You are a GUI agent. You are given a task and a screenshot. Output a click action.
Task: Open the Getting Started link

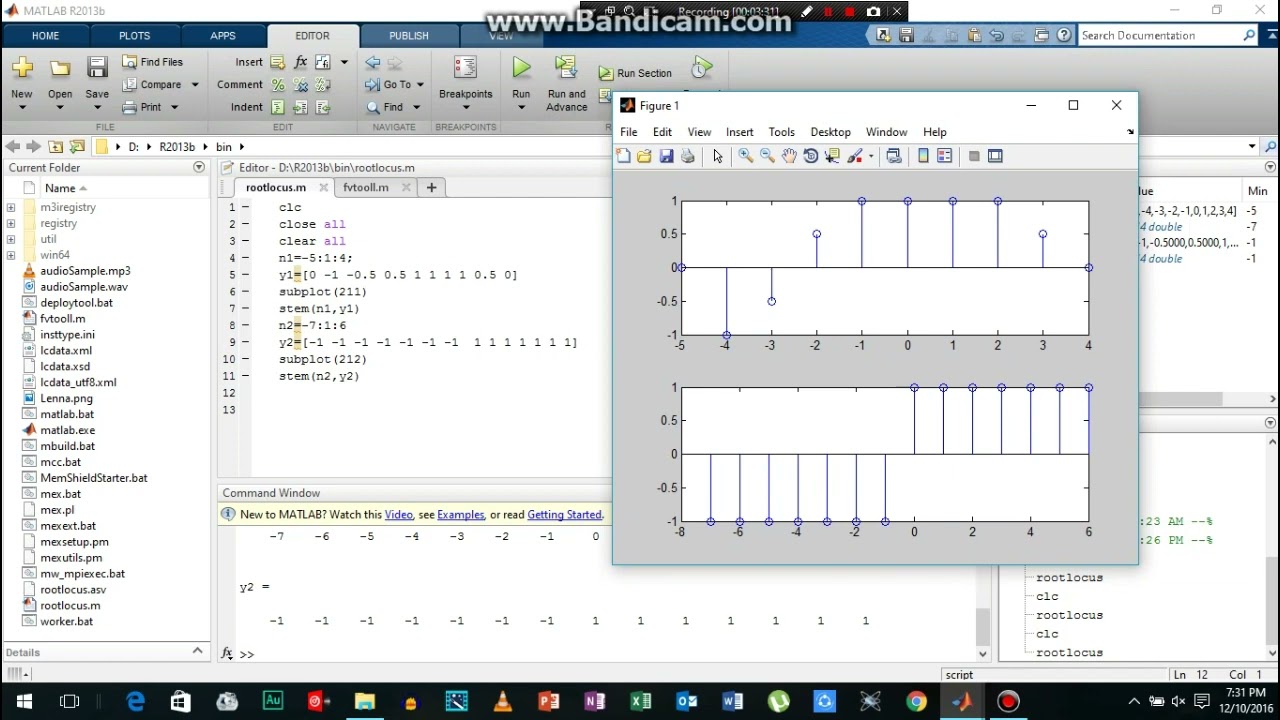(x=564, y=514)
